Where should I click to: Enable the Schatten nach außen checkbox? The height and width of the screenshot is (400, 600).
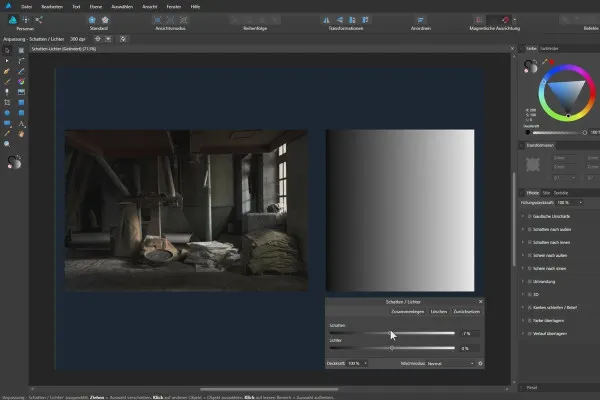(x=530, y=229)
